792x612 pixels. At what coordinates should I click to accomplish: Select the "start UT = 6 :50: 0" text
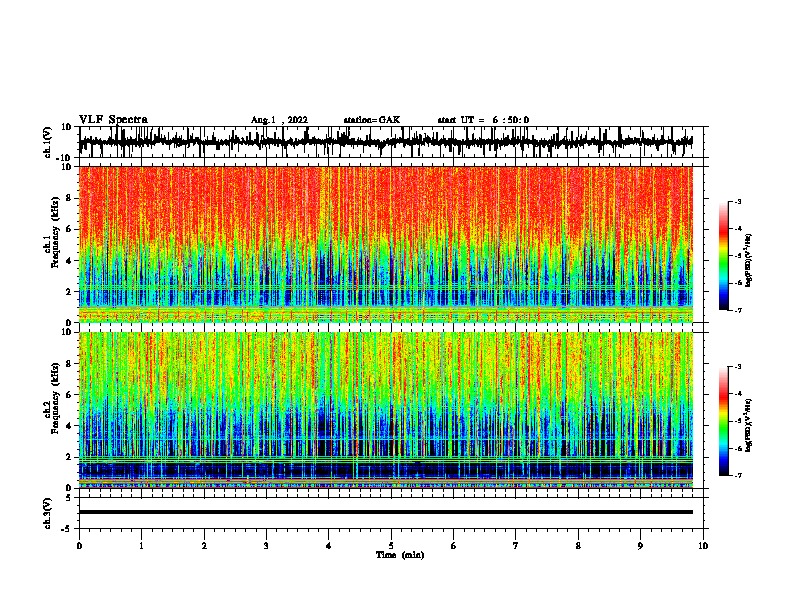pos(483,120)
